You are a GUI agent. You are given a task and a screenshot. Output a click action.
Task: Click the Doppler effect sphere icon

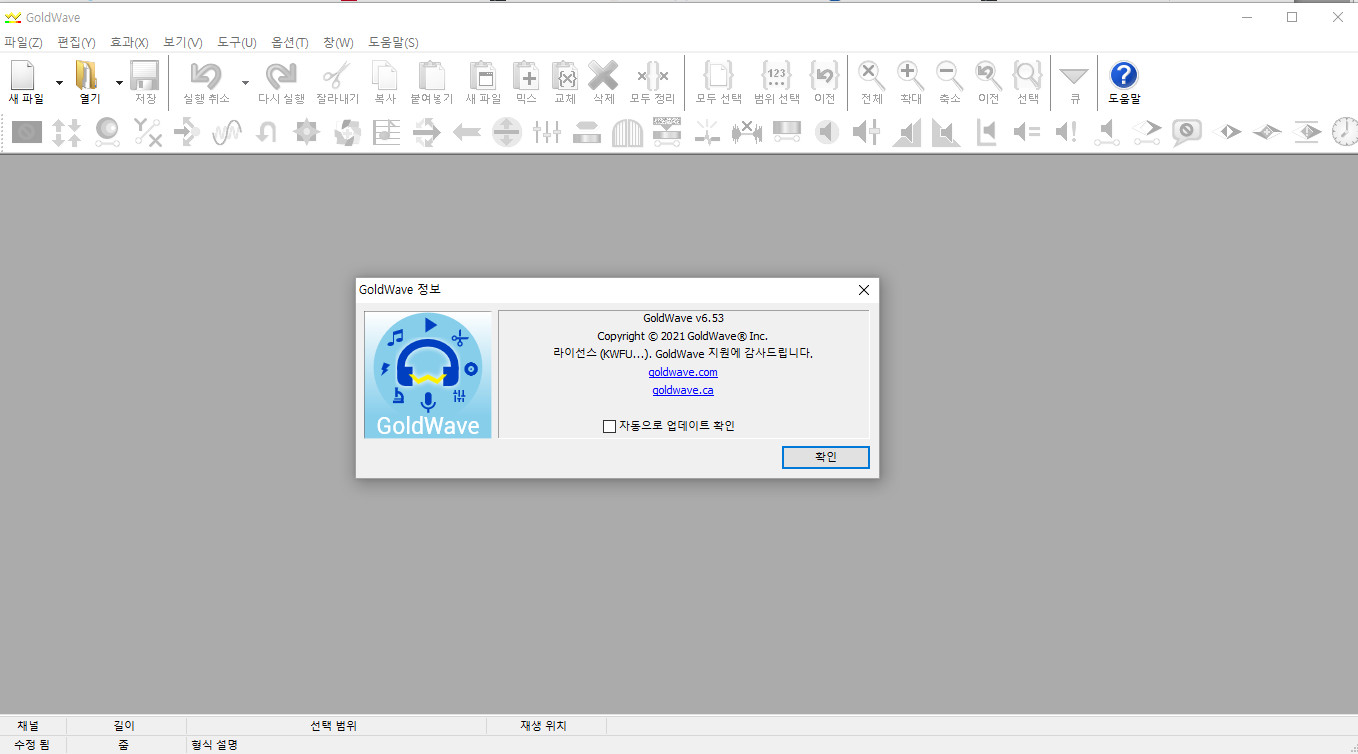pos(107,131)
